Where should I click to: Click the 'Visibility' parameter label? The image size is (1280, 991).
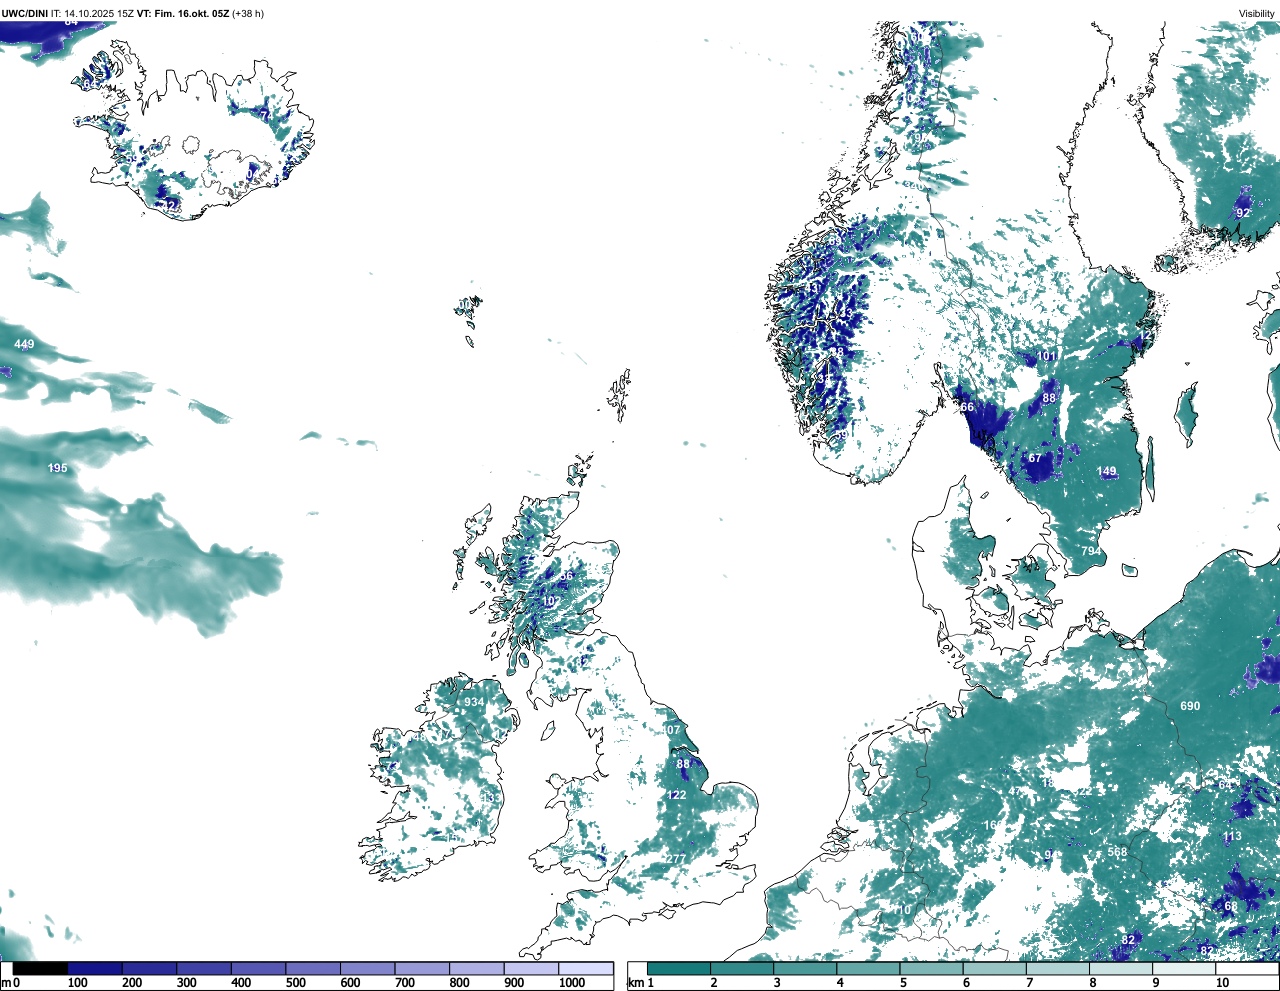coord(1257,14)
